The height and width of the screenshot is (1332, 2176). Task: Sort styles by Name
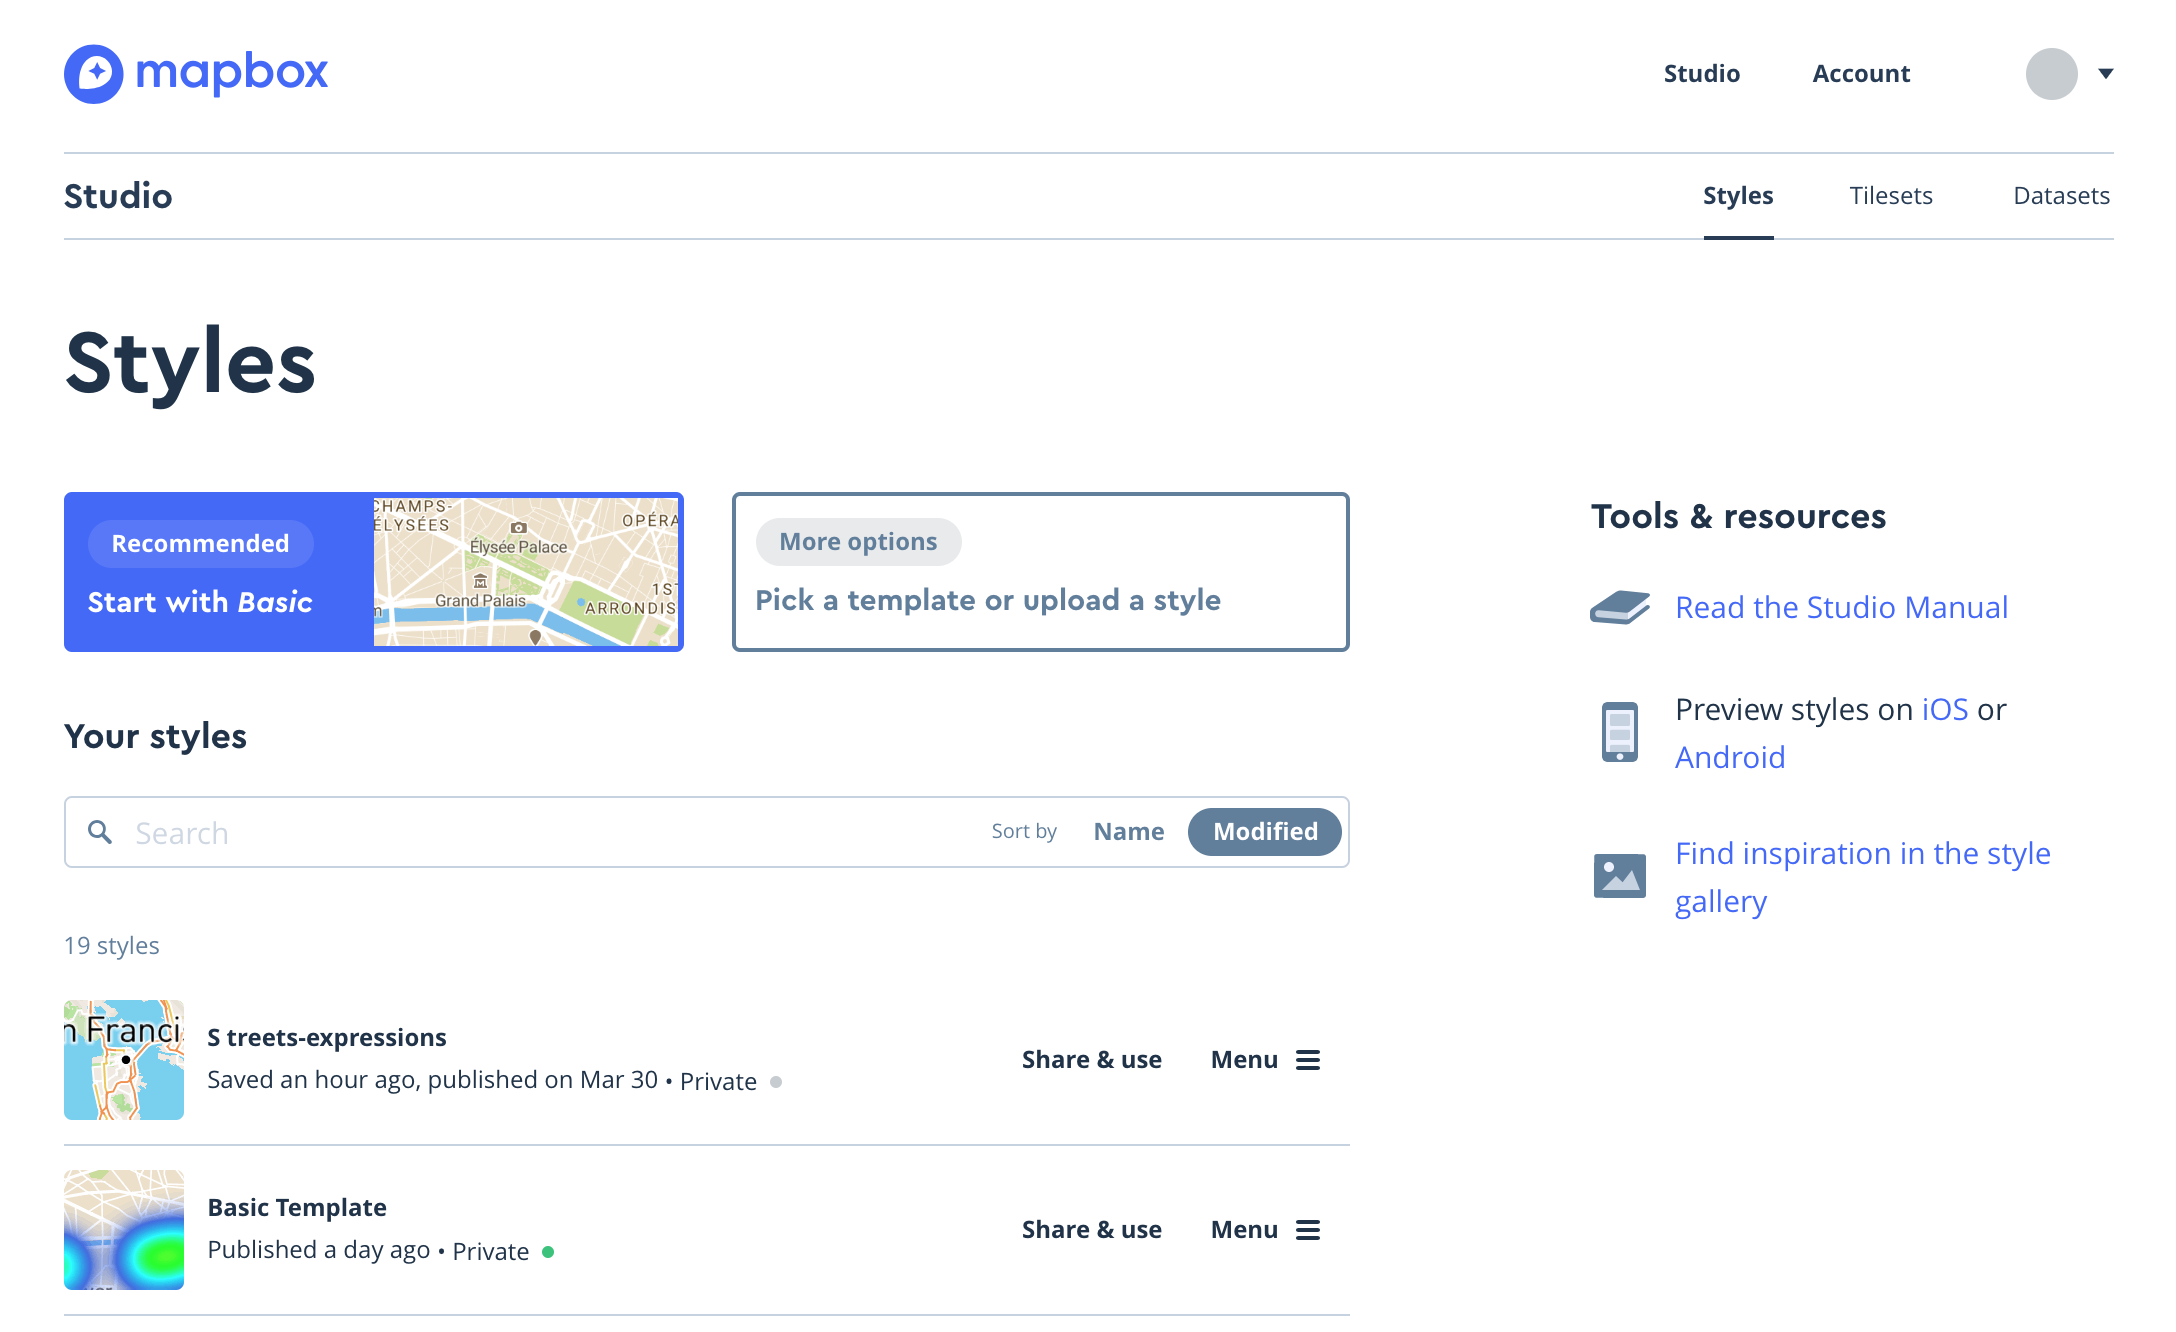click(x=1129, y=832)
